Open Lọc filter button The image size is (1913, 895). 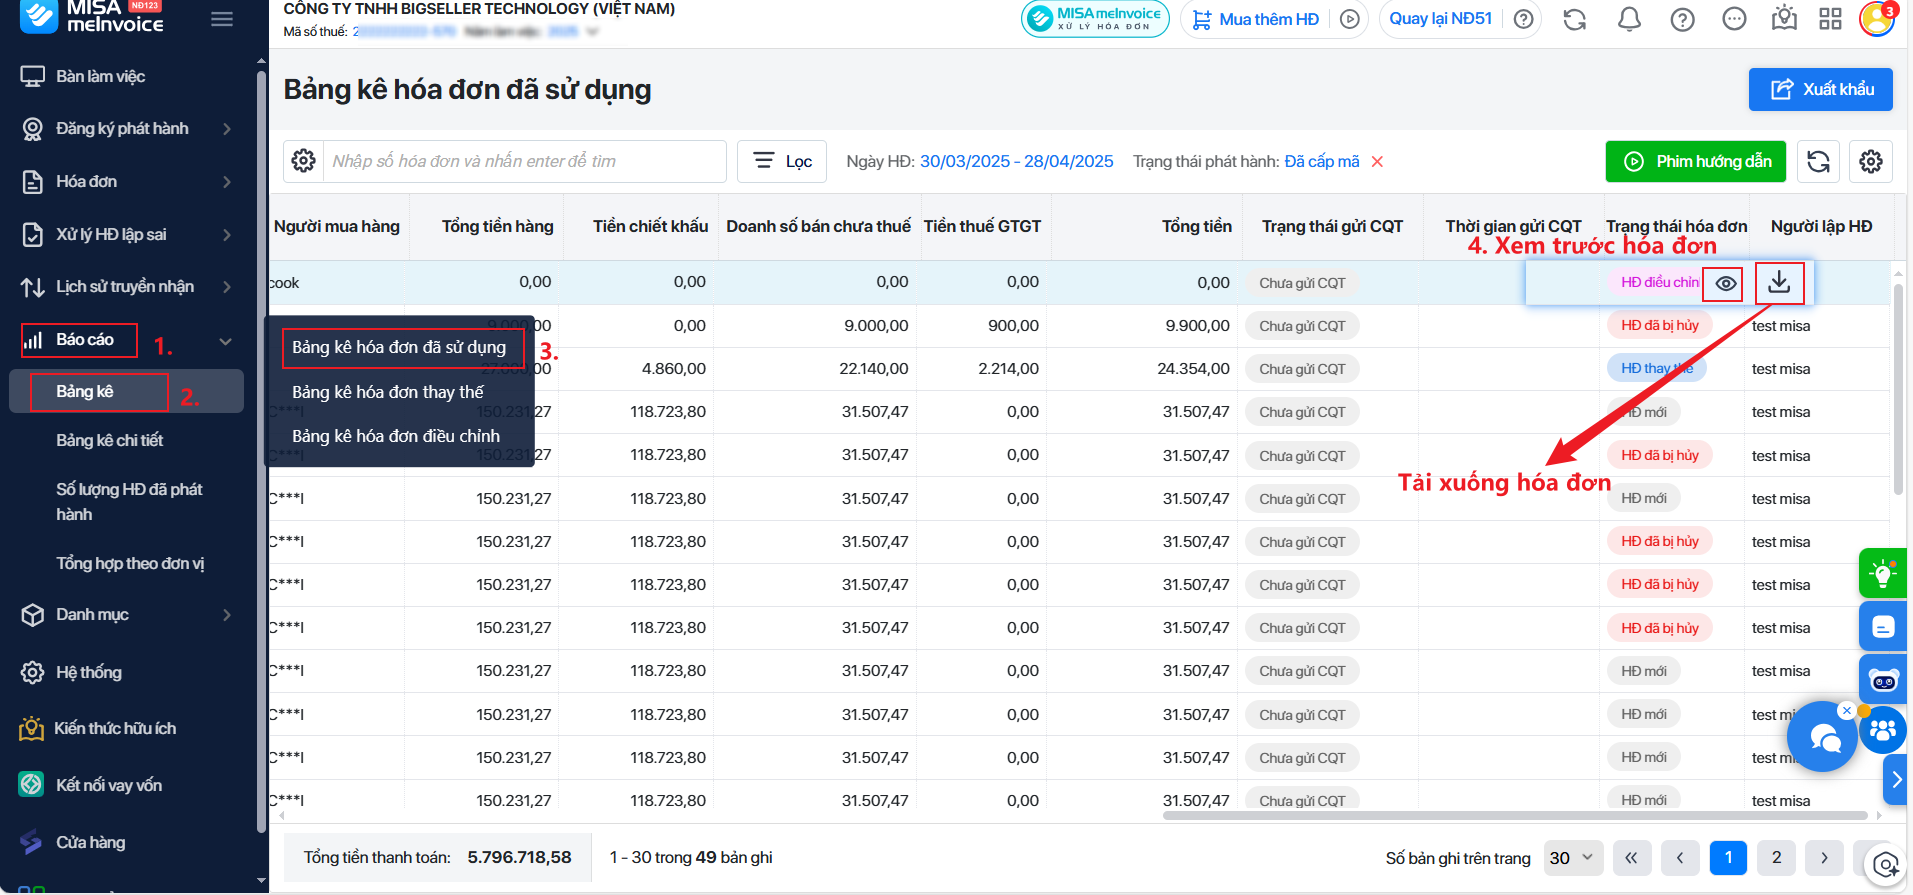point(782,161)
